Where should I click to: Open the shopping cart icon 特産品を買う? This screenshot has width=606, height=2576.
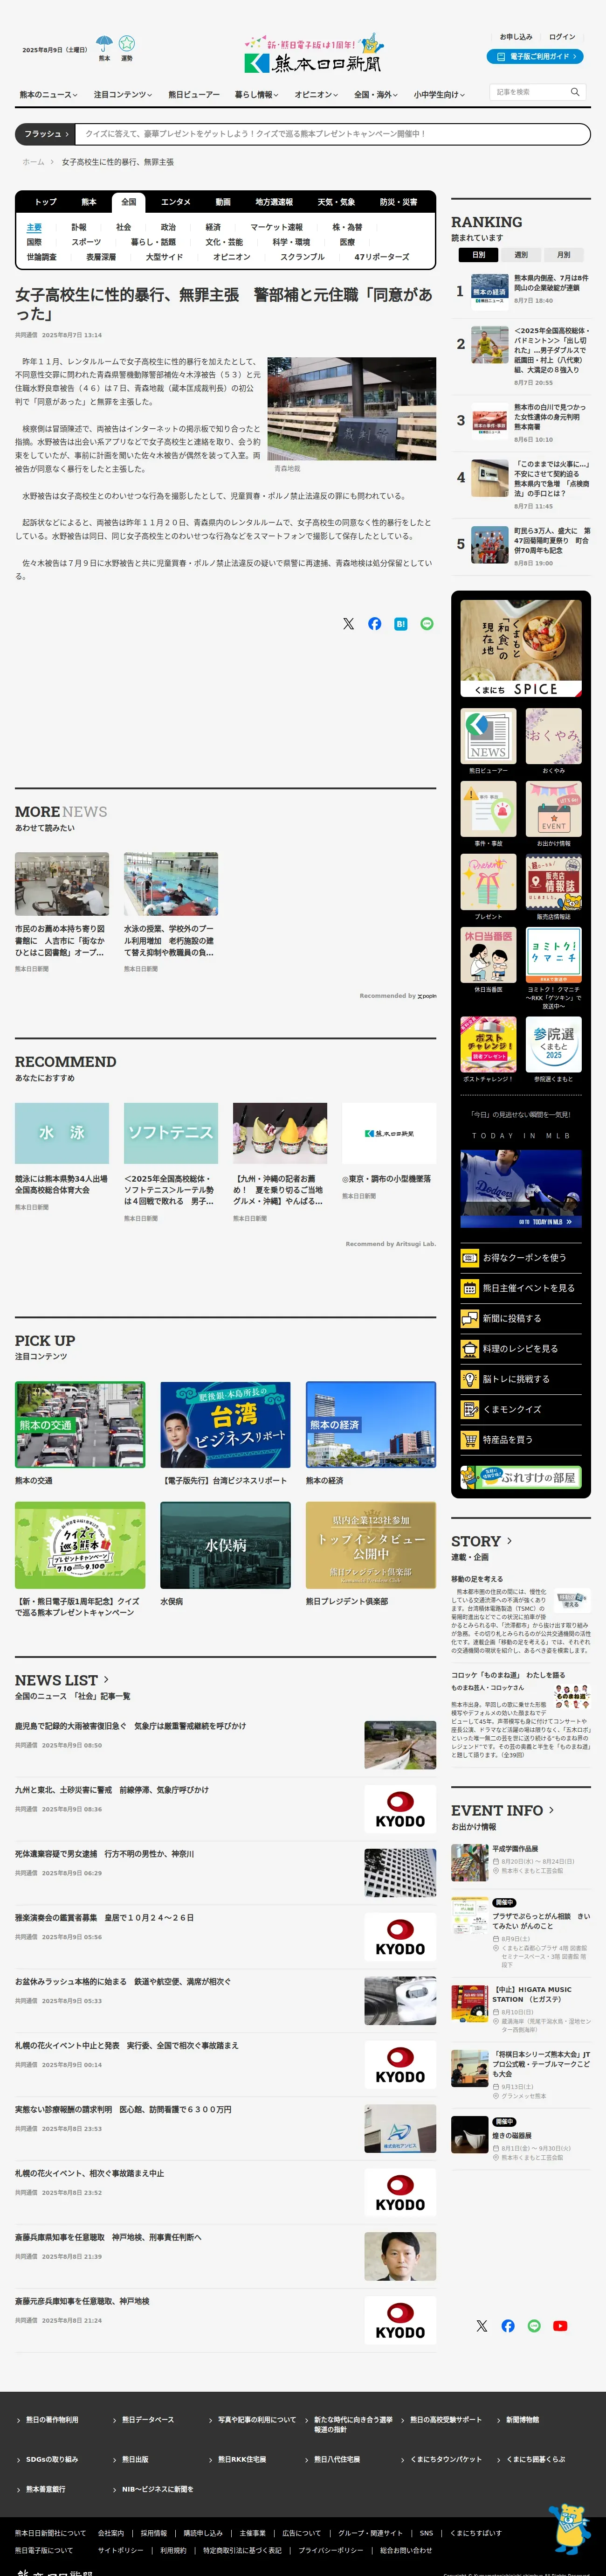pos(469,1439)
